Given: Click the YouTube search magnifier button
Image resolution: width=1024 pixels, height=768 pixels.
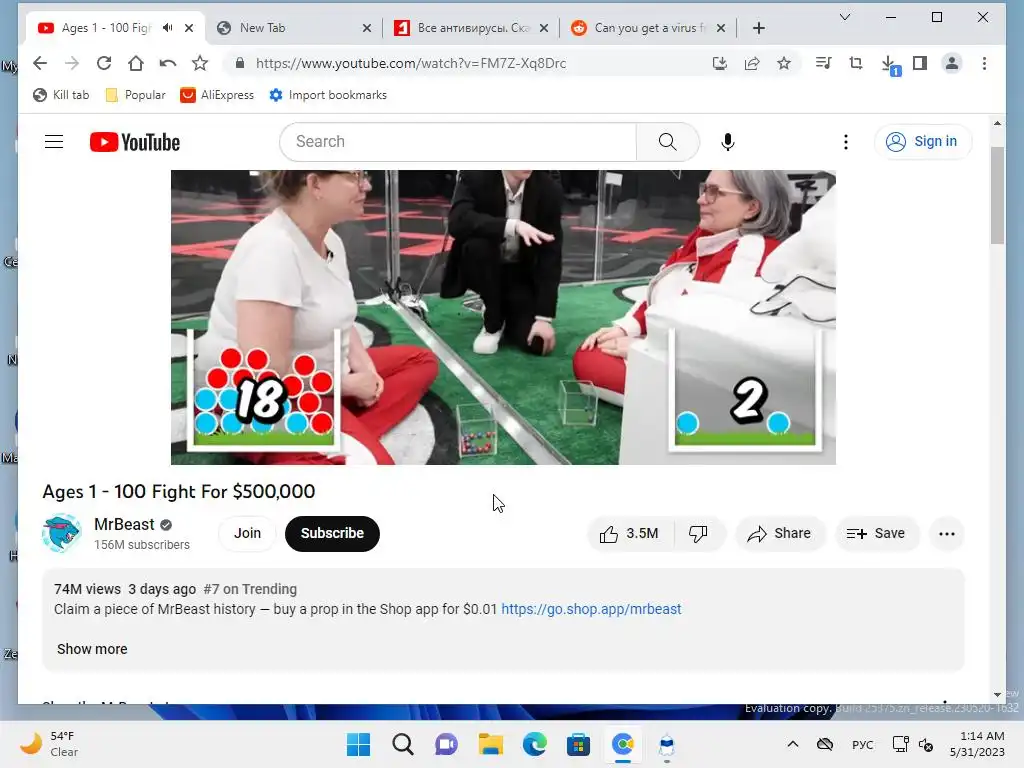Looking at the screenshot, I should [667, 142].
